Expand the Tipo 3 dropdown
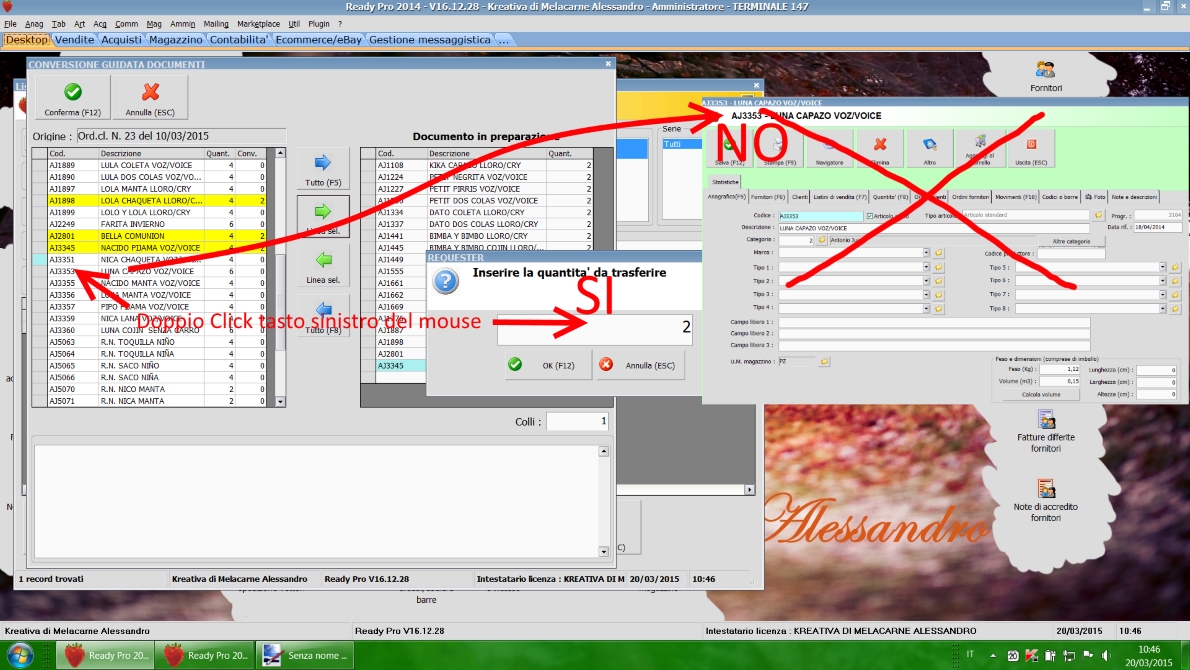Image resolution: width=1190 pixels, height=670 pixels. 926,294
